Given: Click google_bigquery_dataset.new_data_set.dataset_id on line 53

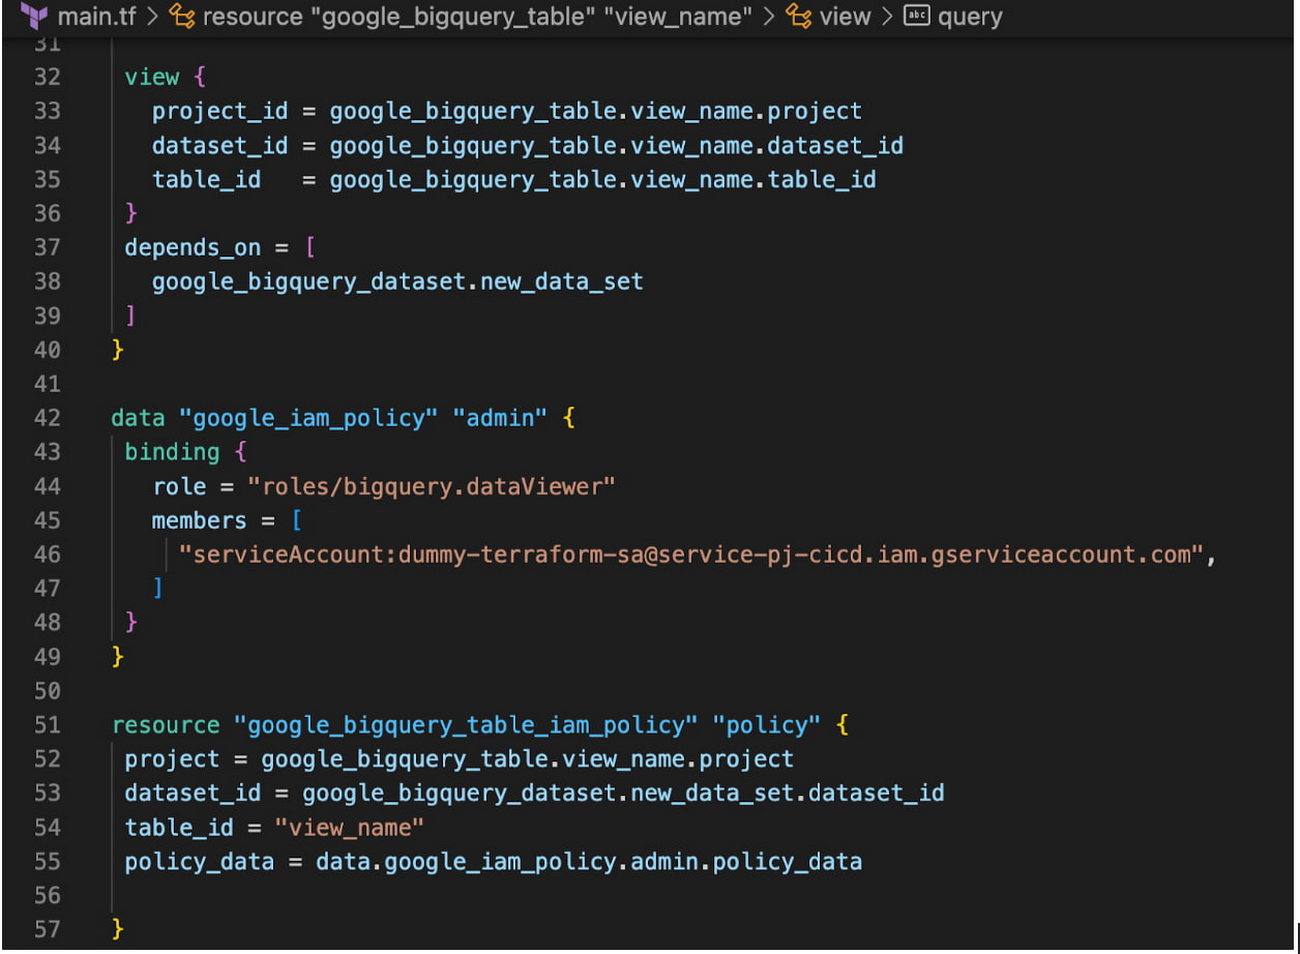Looking at the screenshot, I should (x=623, y=793).
